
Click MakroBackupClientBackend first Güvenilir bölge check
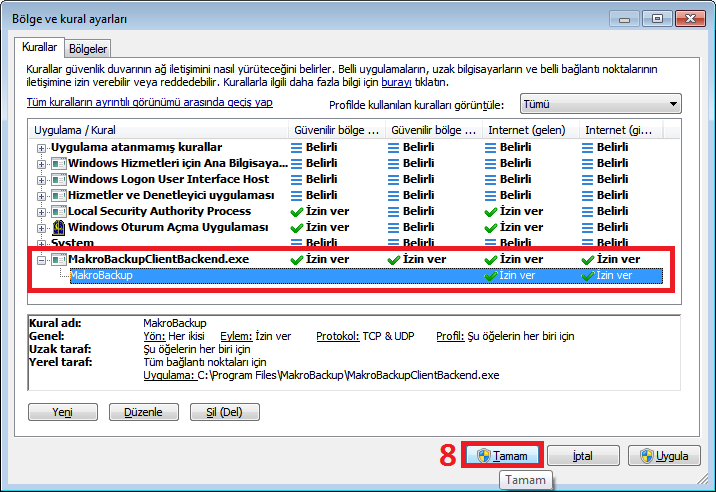click(x=297, y=260)
